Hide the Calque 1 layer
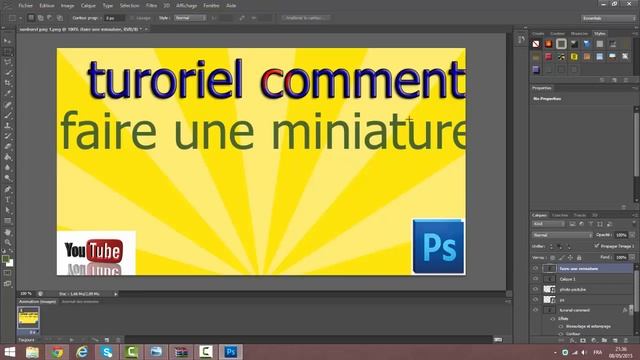Screen dimensions: 640x360 click(x=535, y=279)
